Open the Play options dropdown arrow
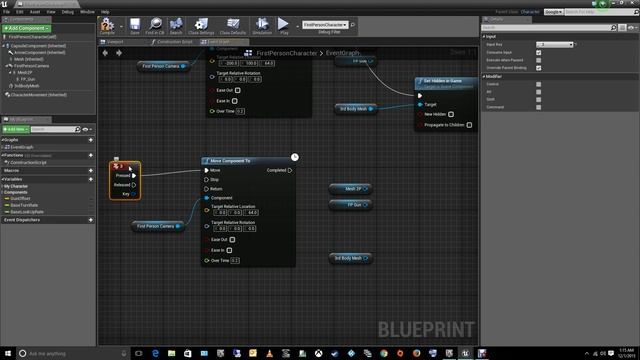This screenshot has height=360, width=640. [297, 26]
